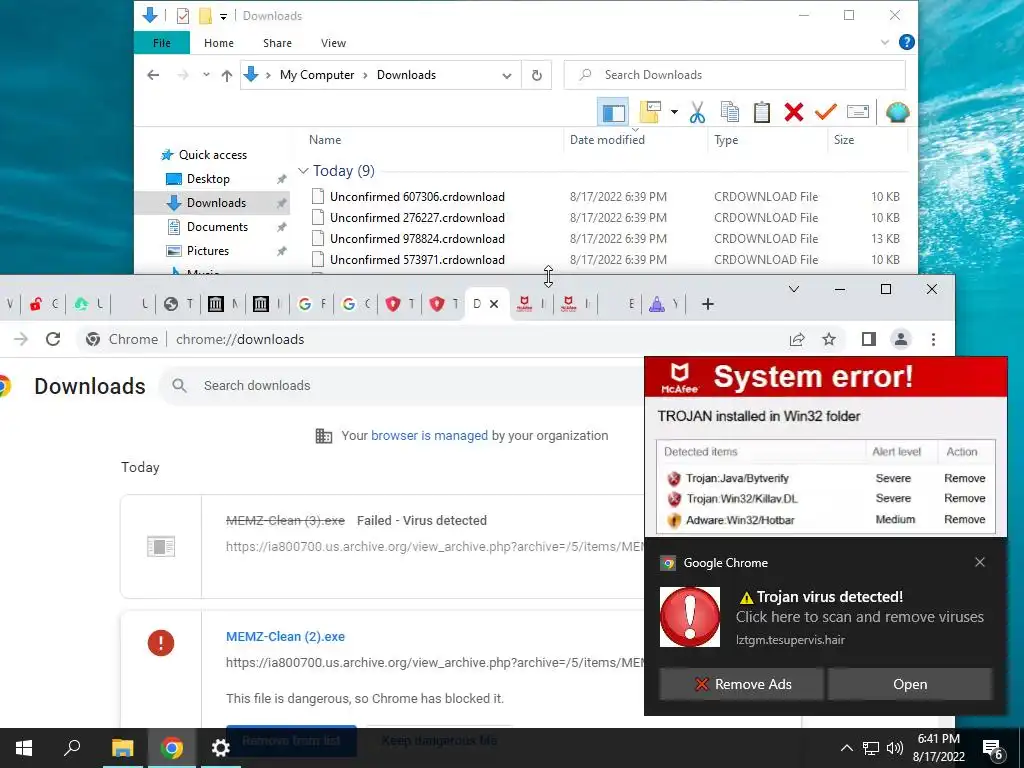Open recent locations dropdown in Explorer
Screen dimensions: 1024x768
pos(206,75)
